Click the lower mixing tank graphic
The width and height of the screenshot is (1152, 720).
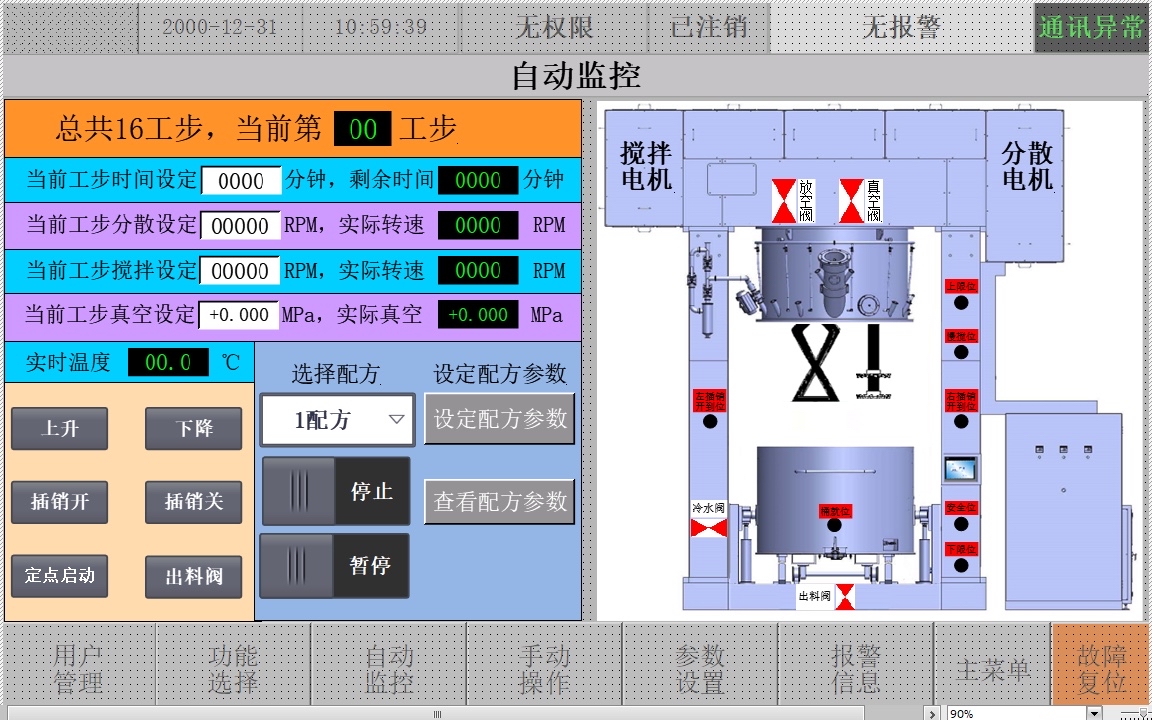pyautogui.click(x=835, y=501)
